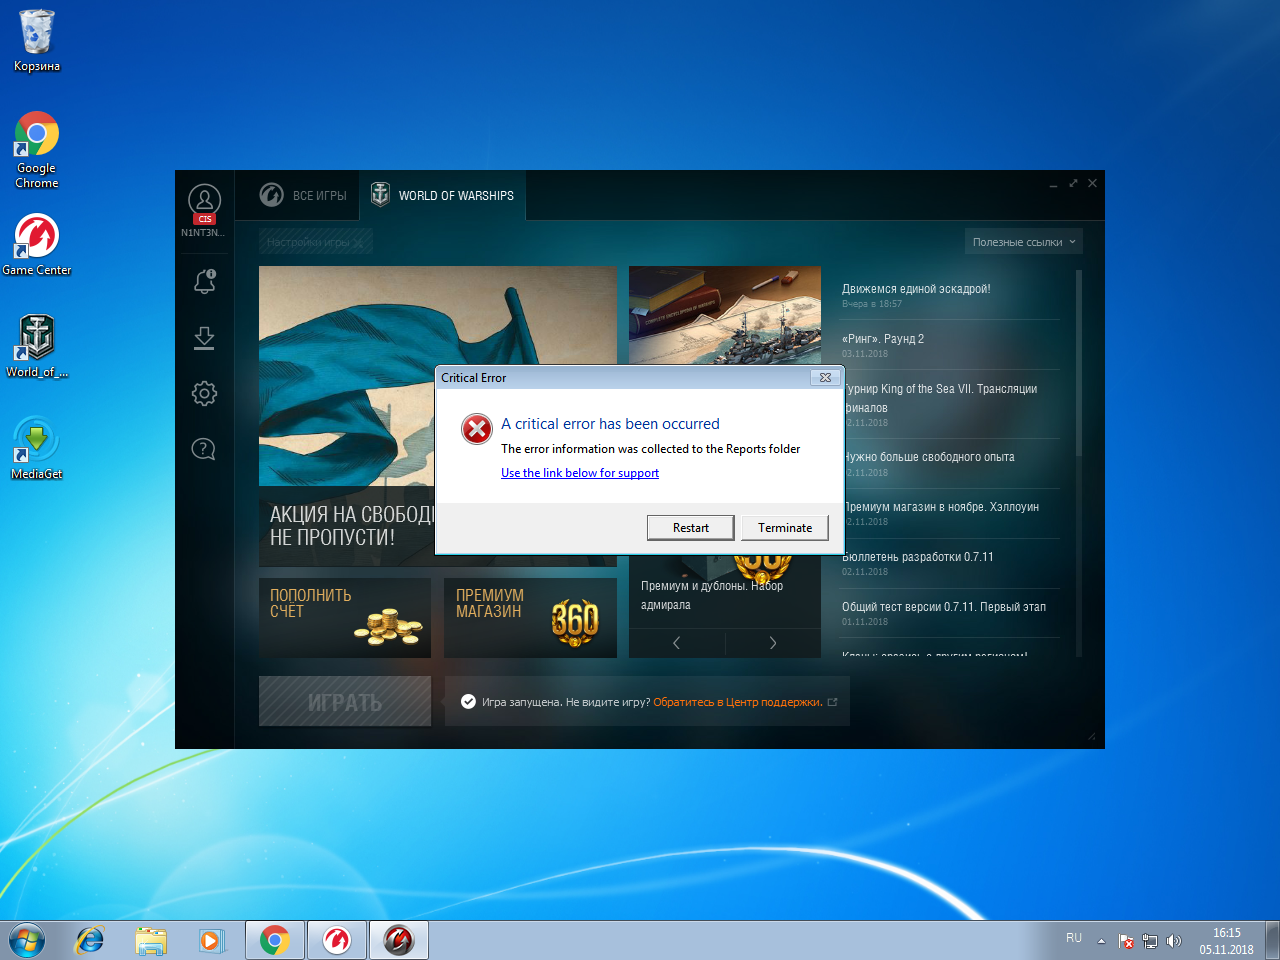
Task: Open the notifications bell in sidebar
Action: (x=204, y=282)
